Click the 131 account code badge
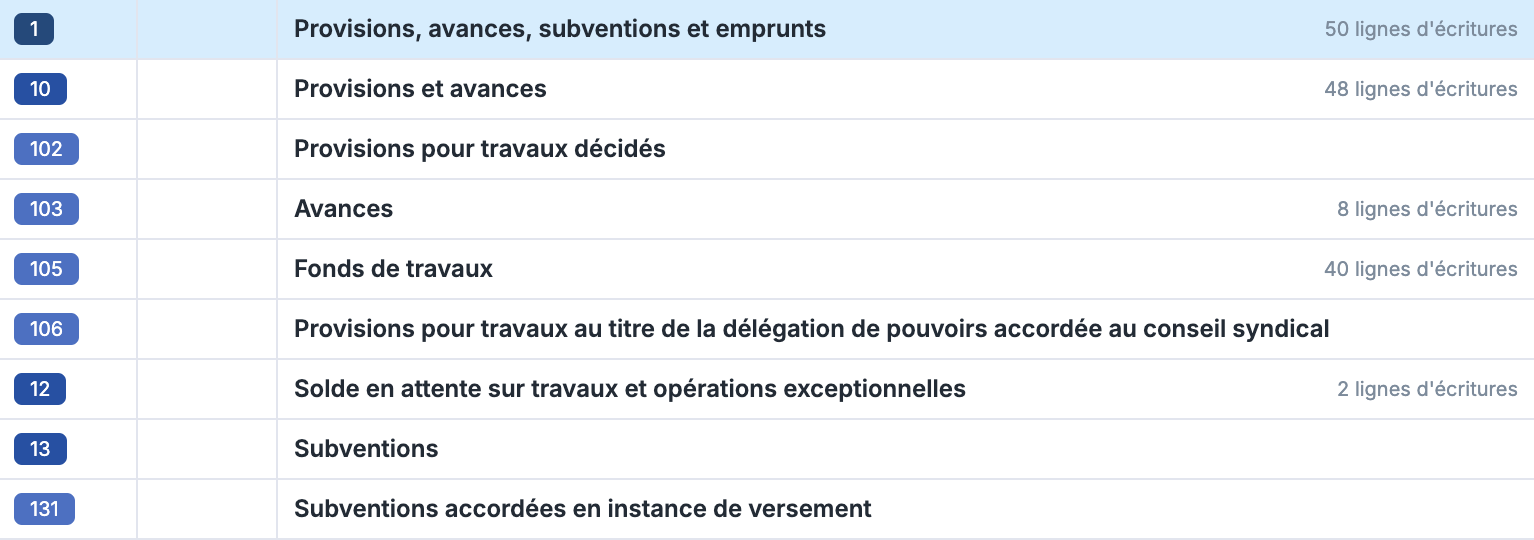Image resolution: width=1534 pixels, height=540 pixels. pos(44,509)
